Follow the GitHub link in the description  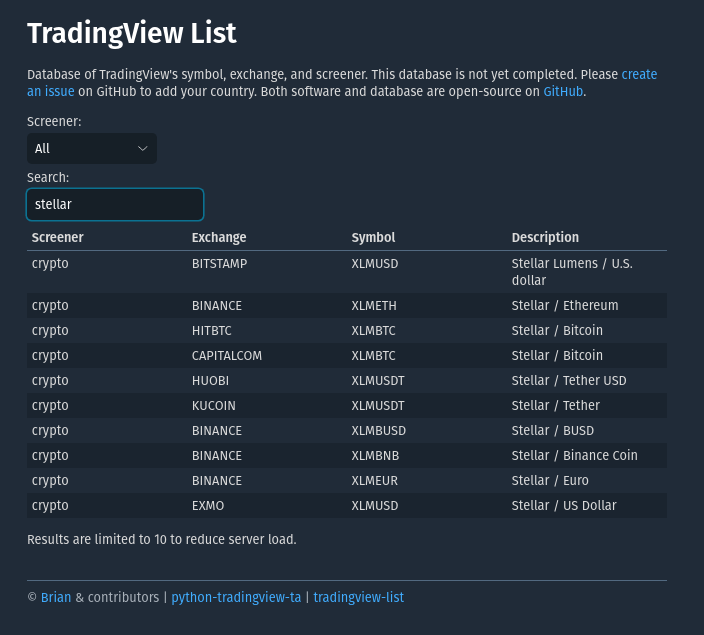click(563, 92)
